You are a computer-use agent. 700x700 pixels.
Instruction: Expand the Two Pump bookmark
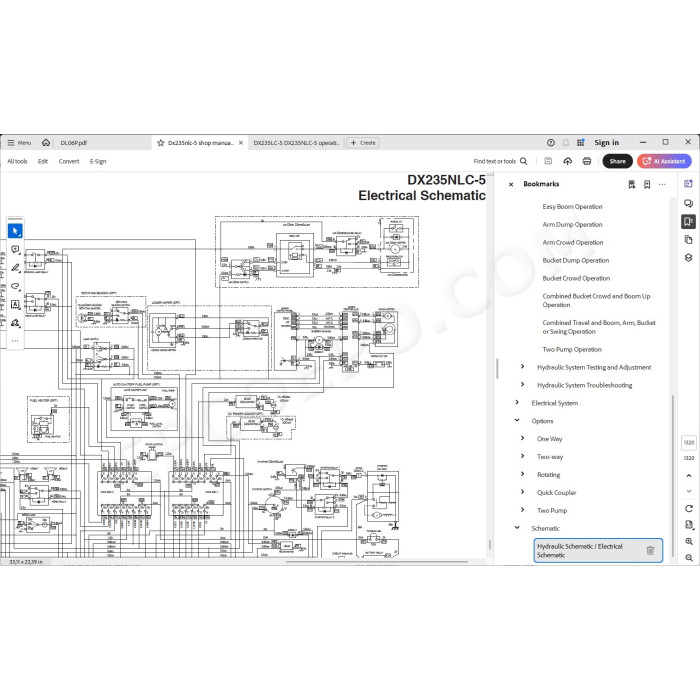coord(522,509)
